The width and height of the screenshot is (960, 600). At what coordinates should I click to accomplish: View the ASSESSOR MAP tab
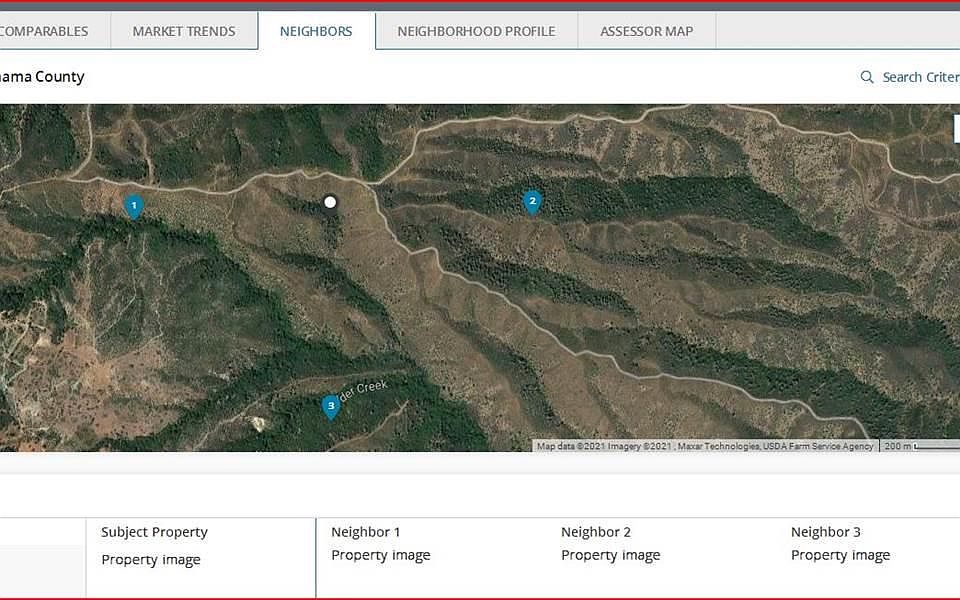pos(645,31)
